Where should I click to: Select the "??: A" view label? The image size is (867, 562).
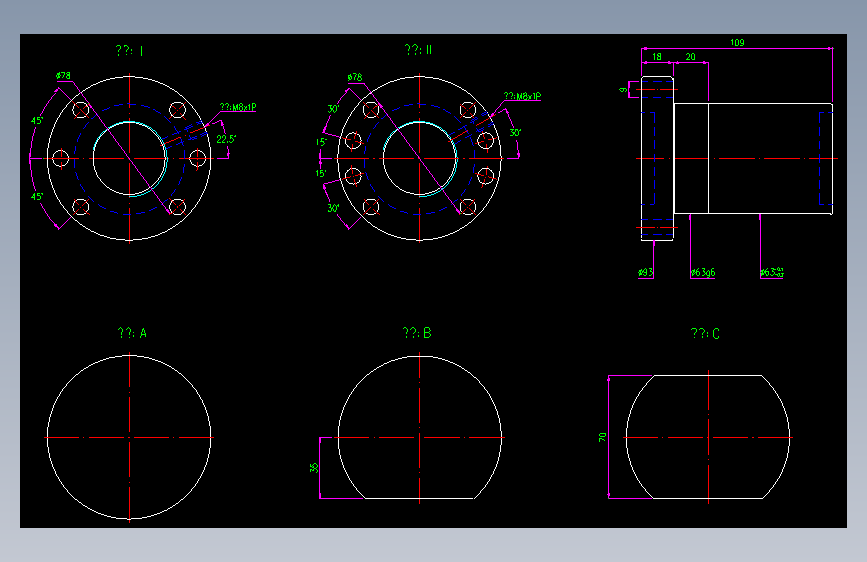(132, 333)
